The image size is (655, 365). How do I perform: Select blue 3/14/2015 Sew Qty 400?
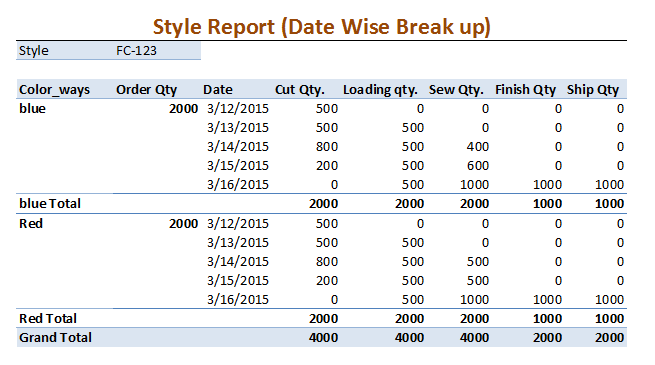(478, 147)
